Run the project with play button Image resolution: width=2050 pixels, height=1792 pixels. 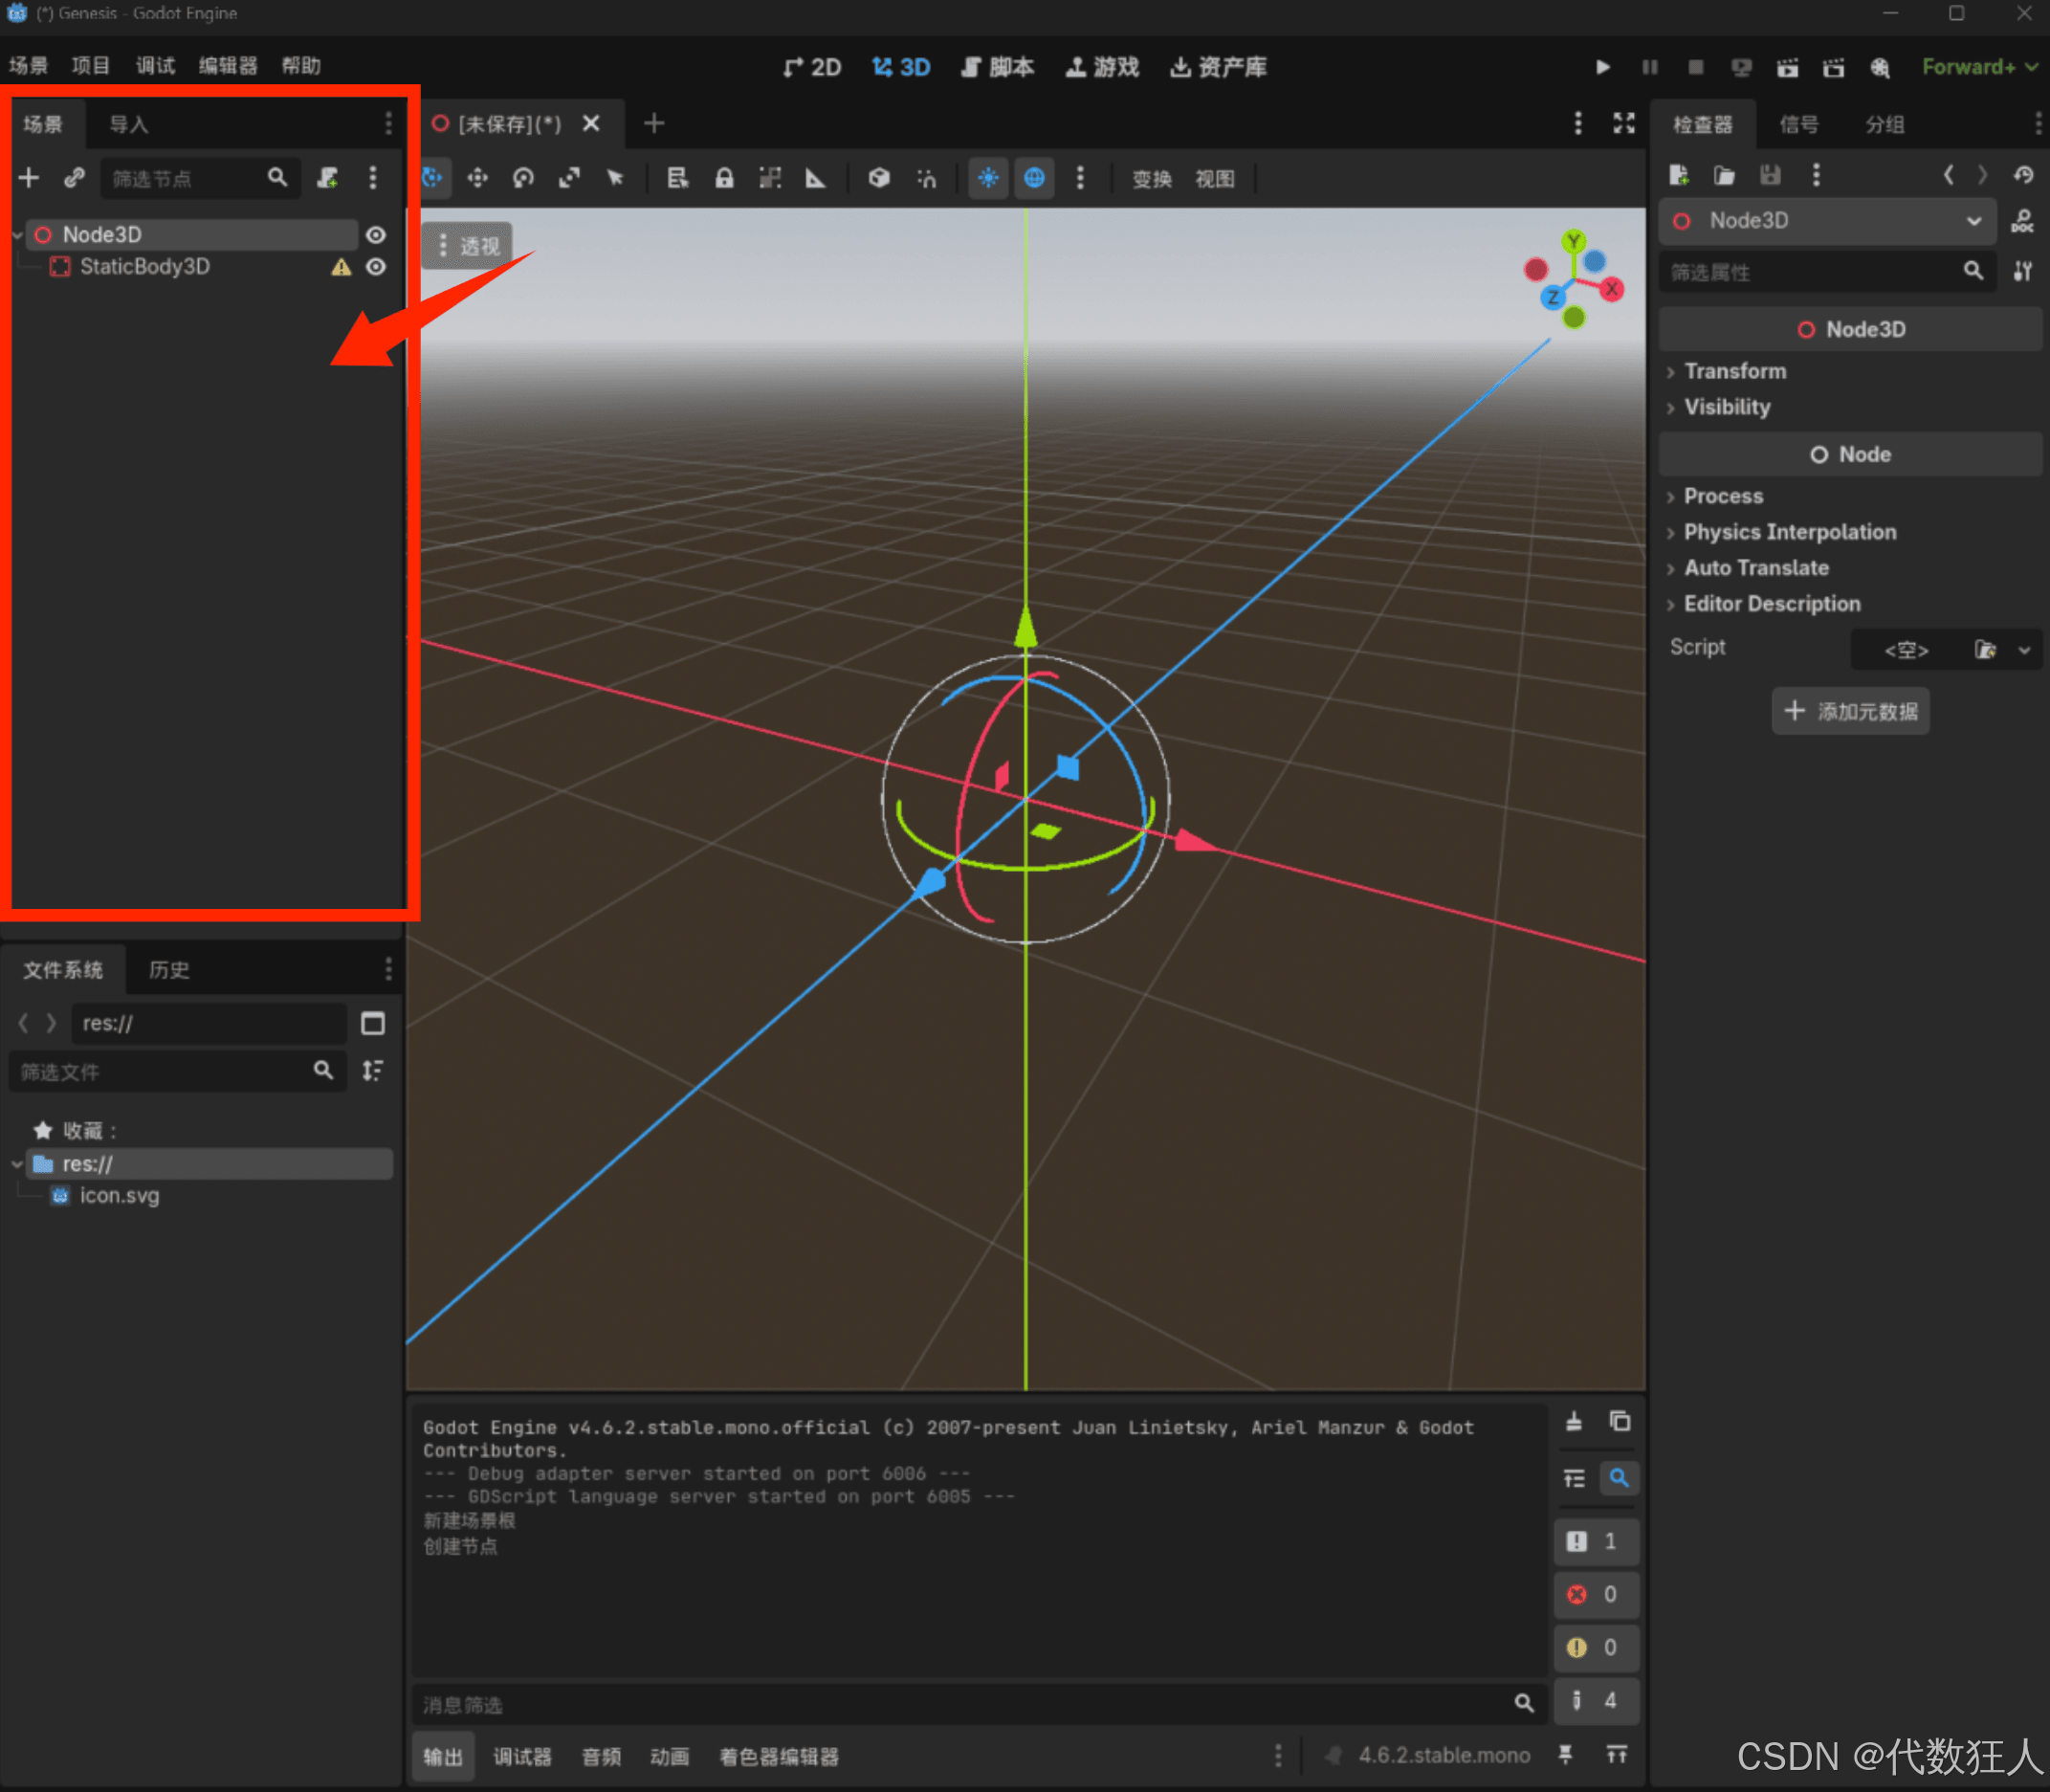pos(1602,67)
